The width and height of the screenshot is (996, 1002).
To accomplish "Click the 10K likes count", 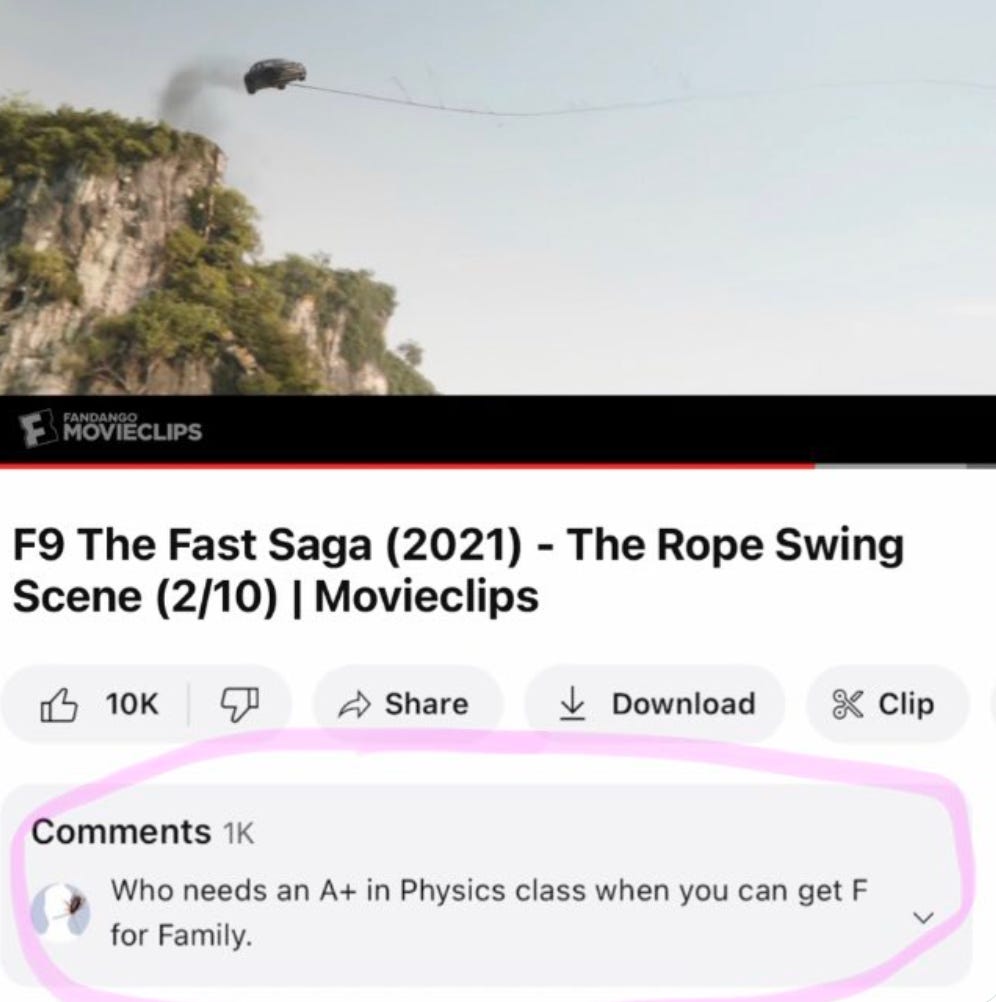I will pos(132,704).
